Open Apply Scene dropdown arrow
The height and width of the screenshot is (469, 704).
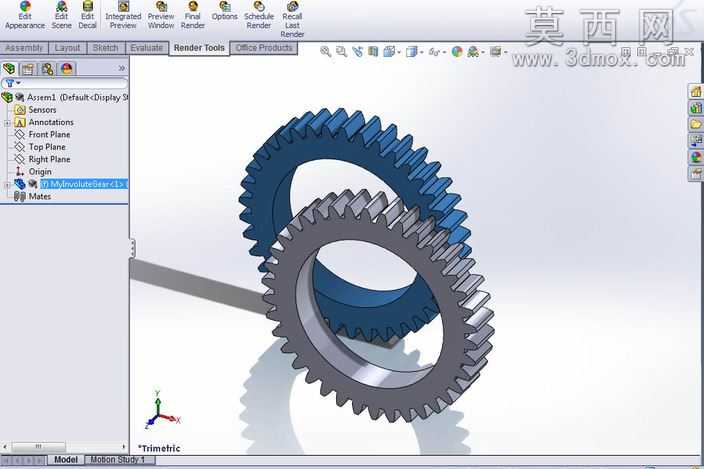(x=483, y=53)
